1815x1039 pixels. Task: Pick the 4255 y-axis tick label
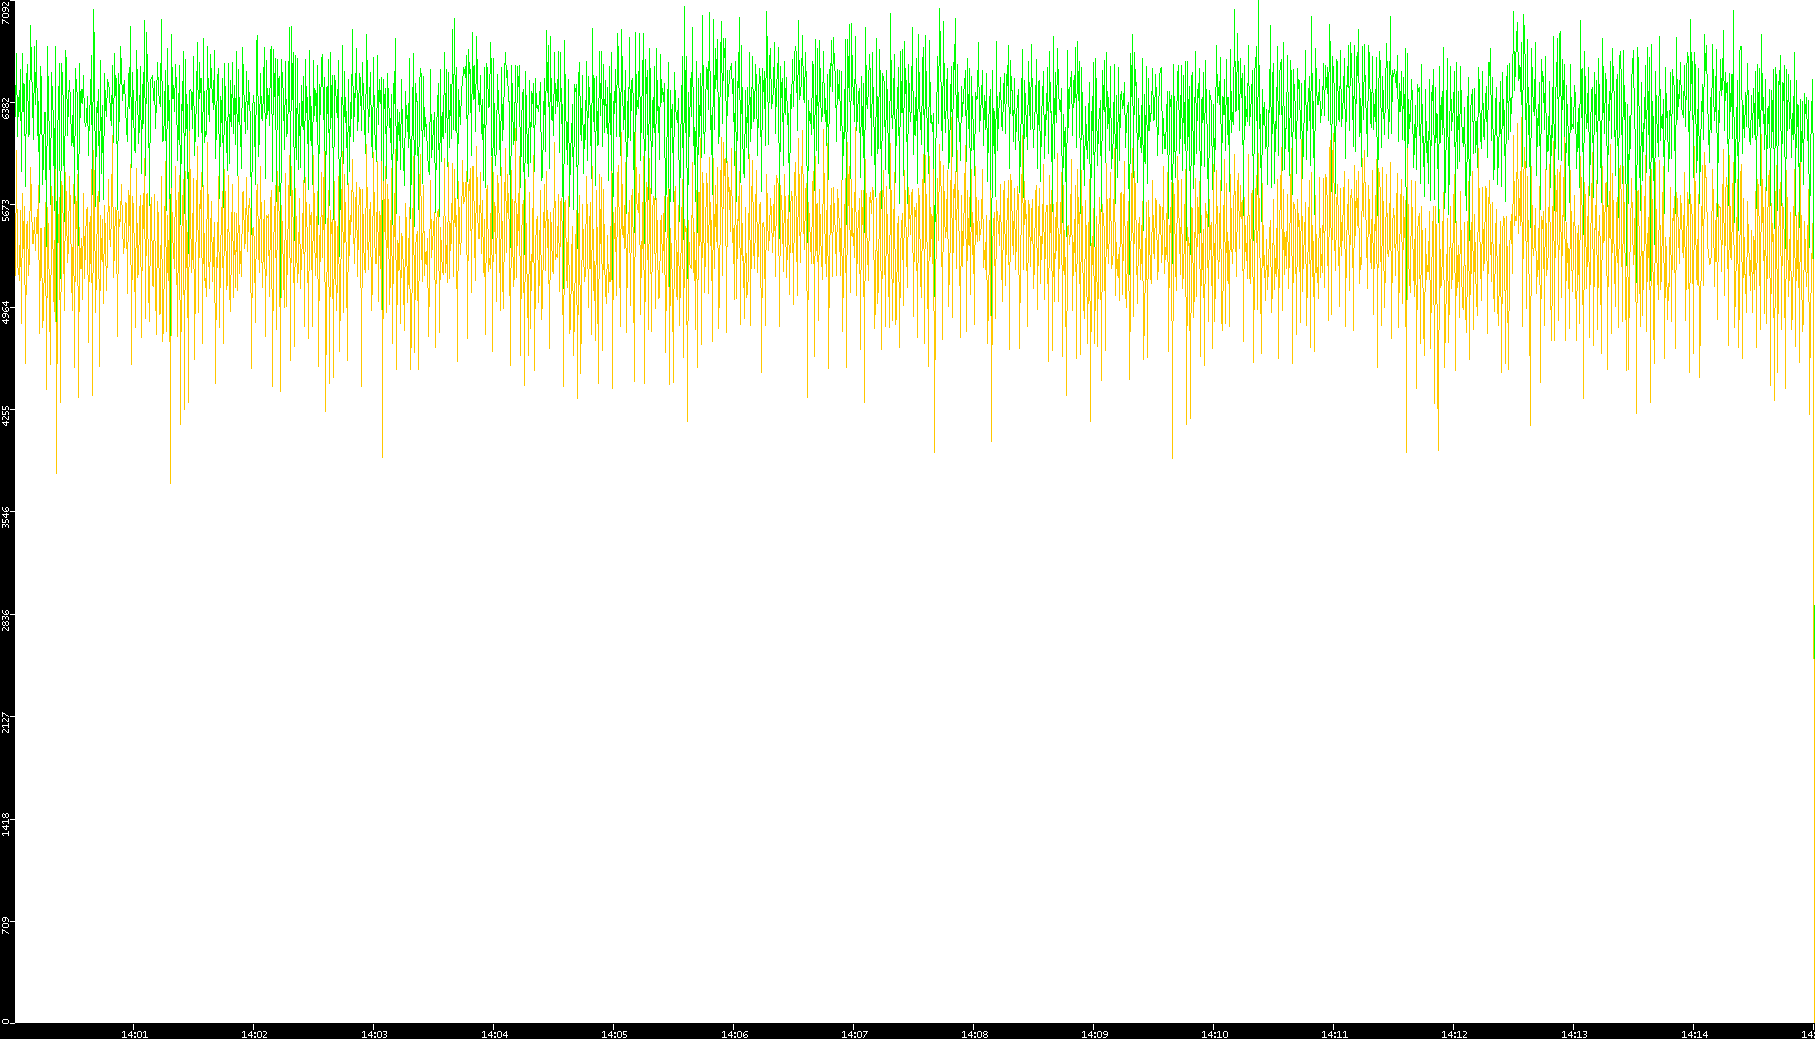[x=7, y=415]
